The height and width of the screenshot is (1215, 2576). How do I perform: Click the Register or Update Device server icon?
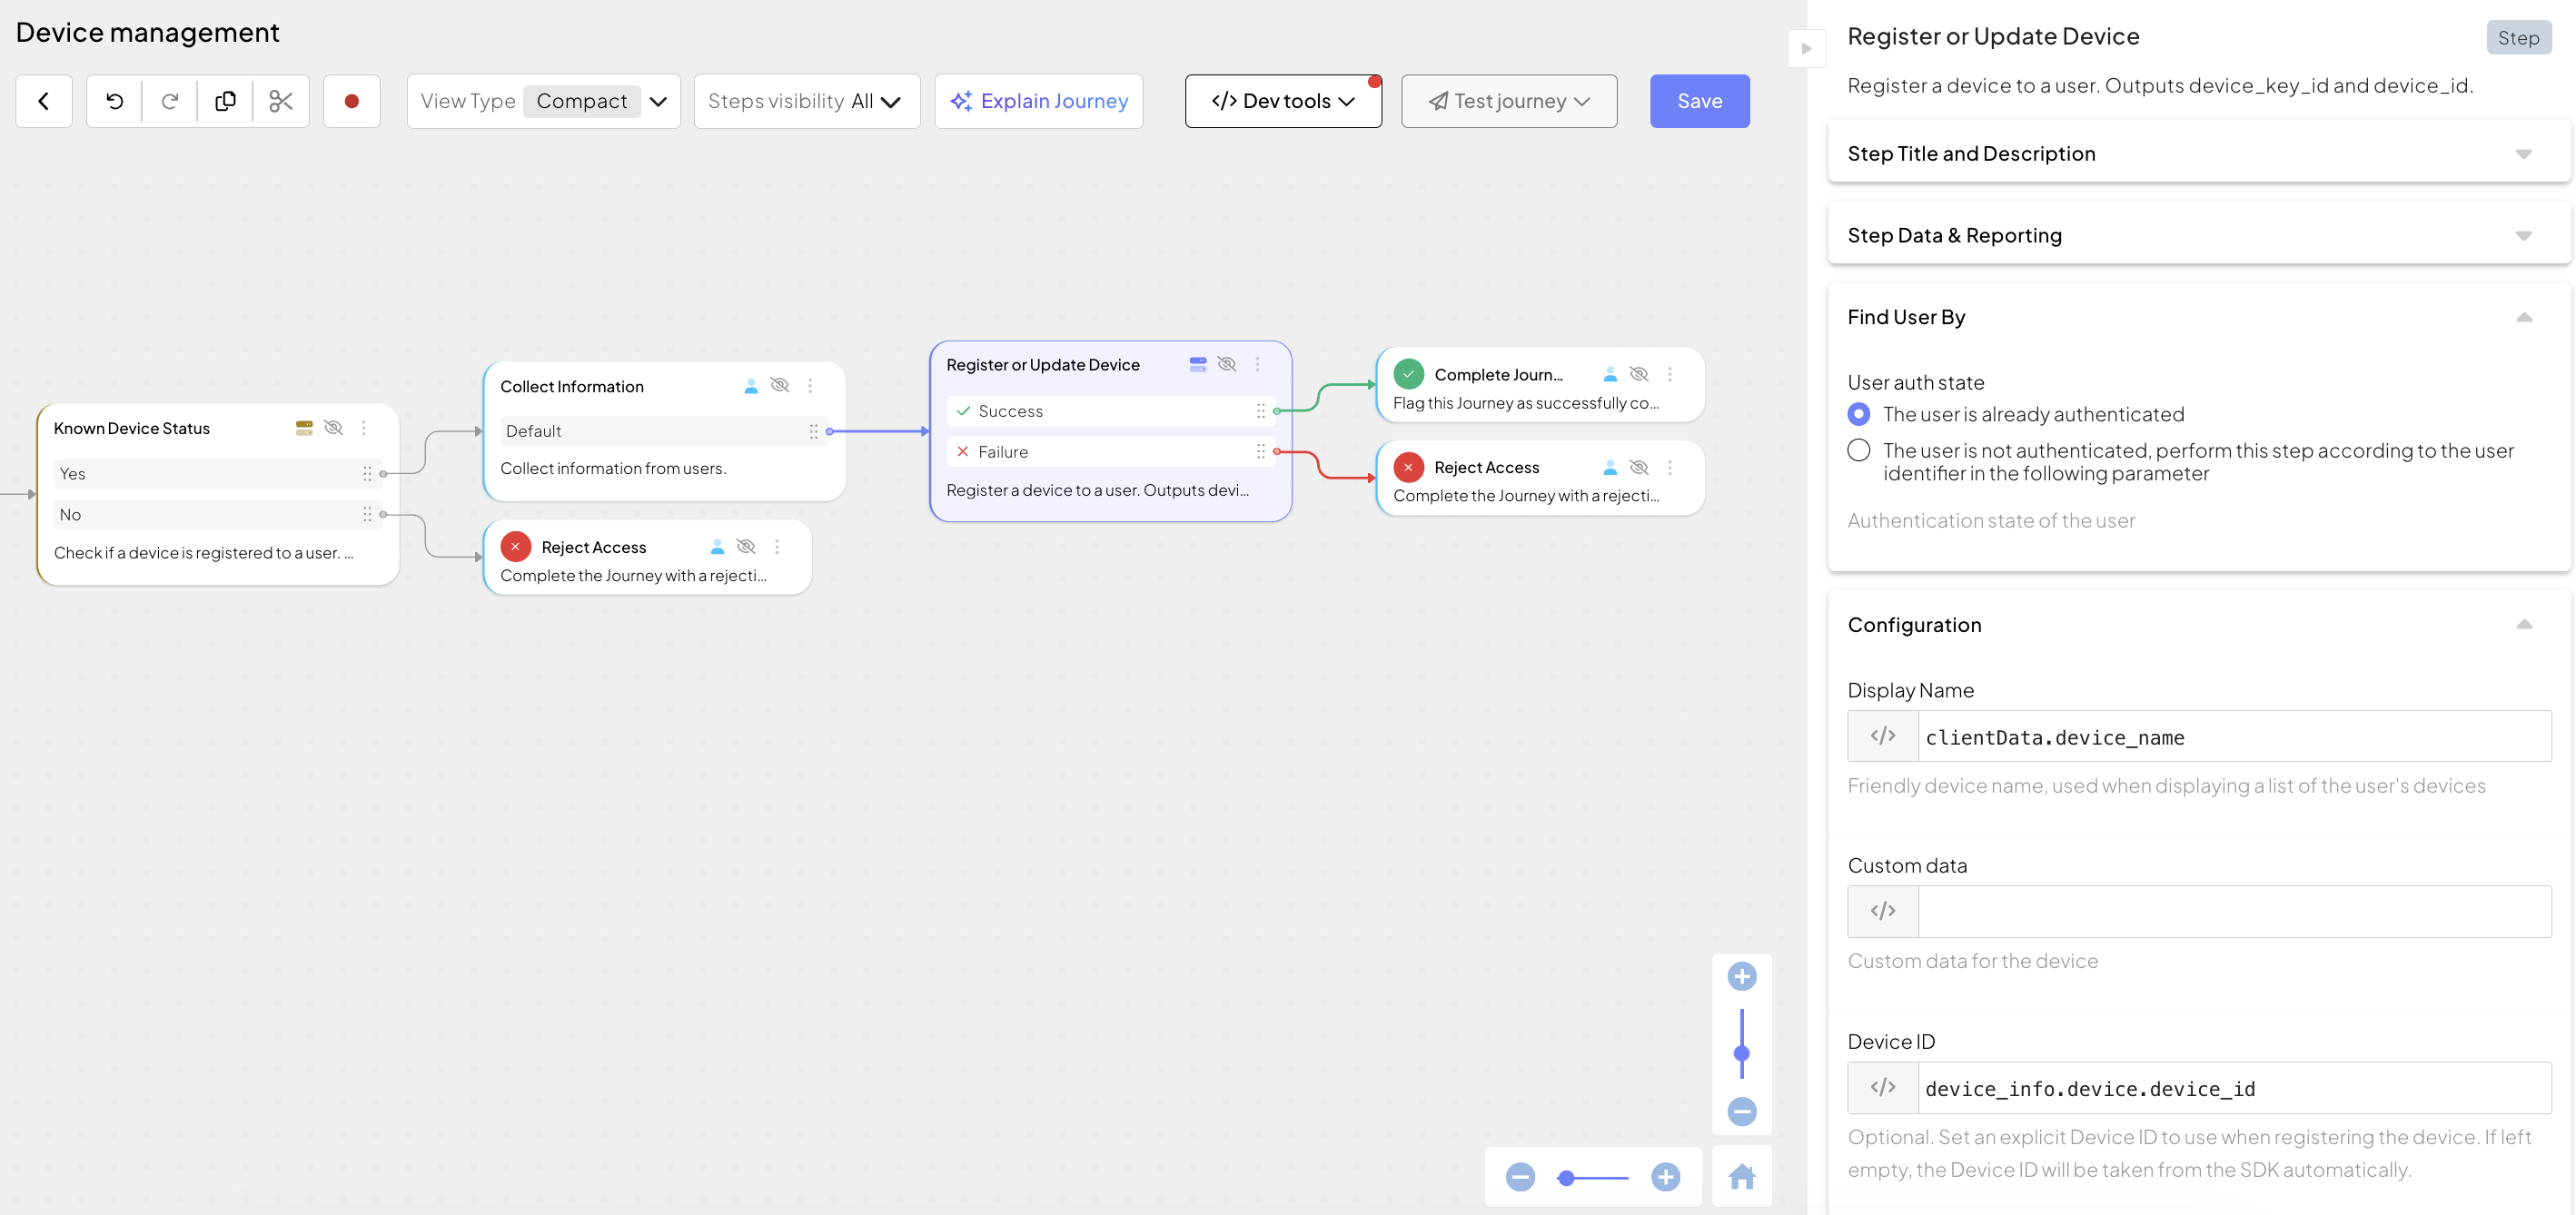(x=1197, y=364)
